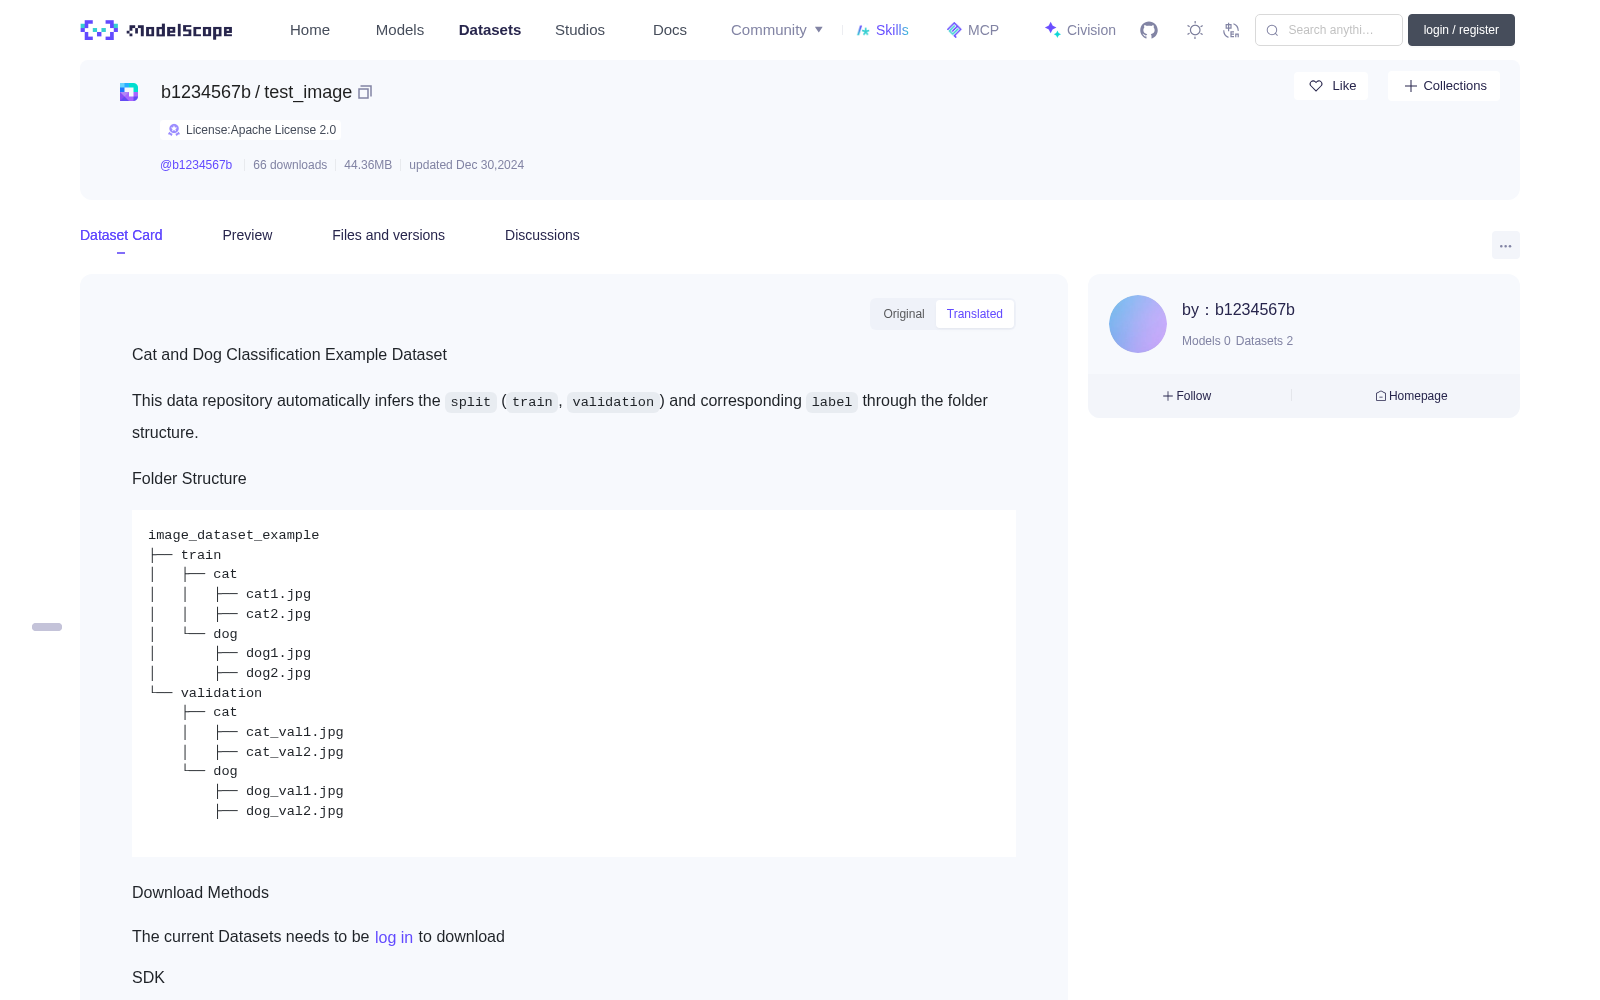Follow user b1234567b

coord(1187,396)
